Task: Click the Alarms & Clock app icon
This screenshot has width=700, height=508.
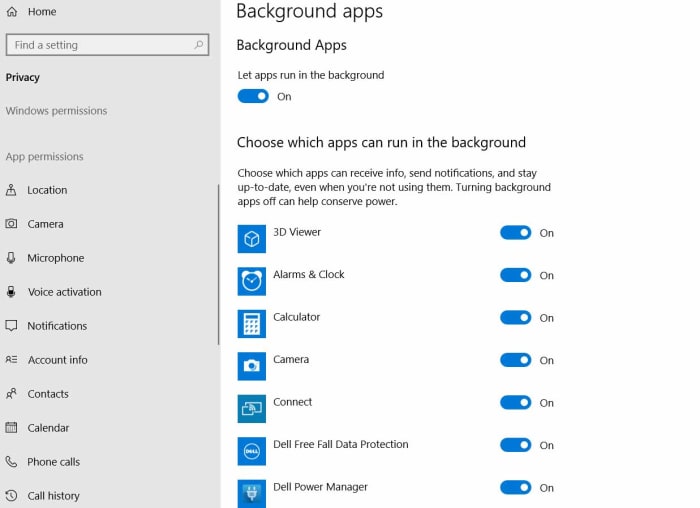Action: (x=252, y=281)
